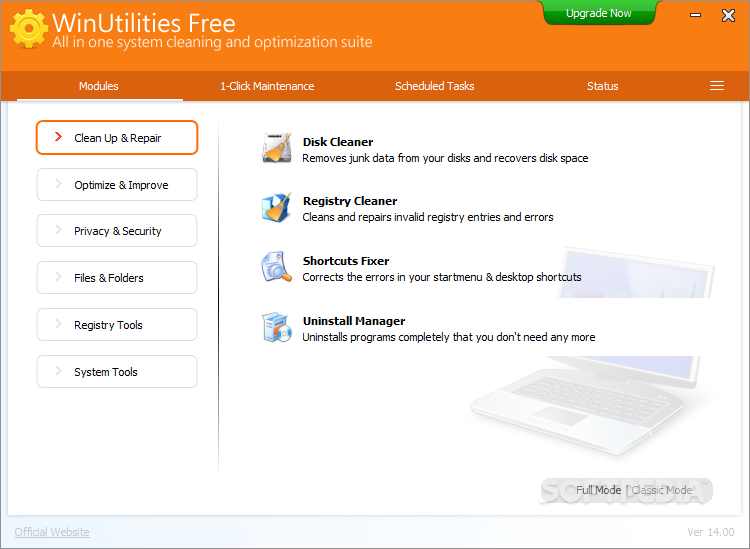This screenshot has height=549, width=750.
Task: Go to the Scheduled Tasks tab
Action: coord(434,86)
